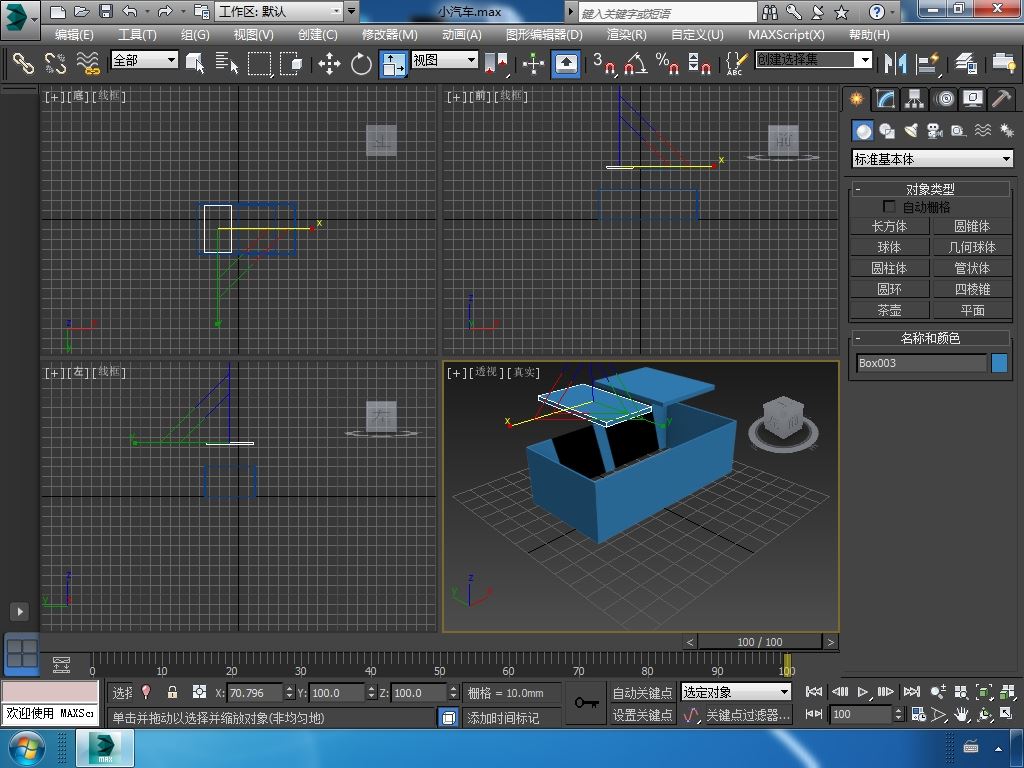Open the Layer Manager icon

click(965, 63)
